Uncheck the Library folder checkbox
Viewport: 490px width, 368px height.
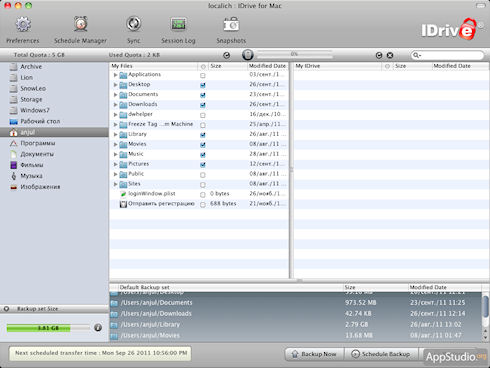tap(203, 135)
